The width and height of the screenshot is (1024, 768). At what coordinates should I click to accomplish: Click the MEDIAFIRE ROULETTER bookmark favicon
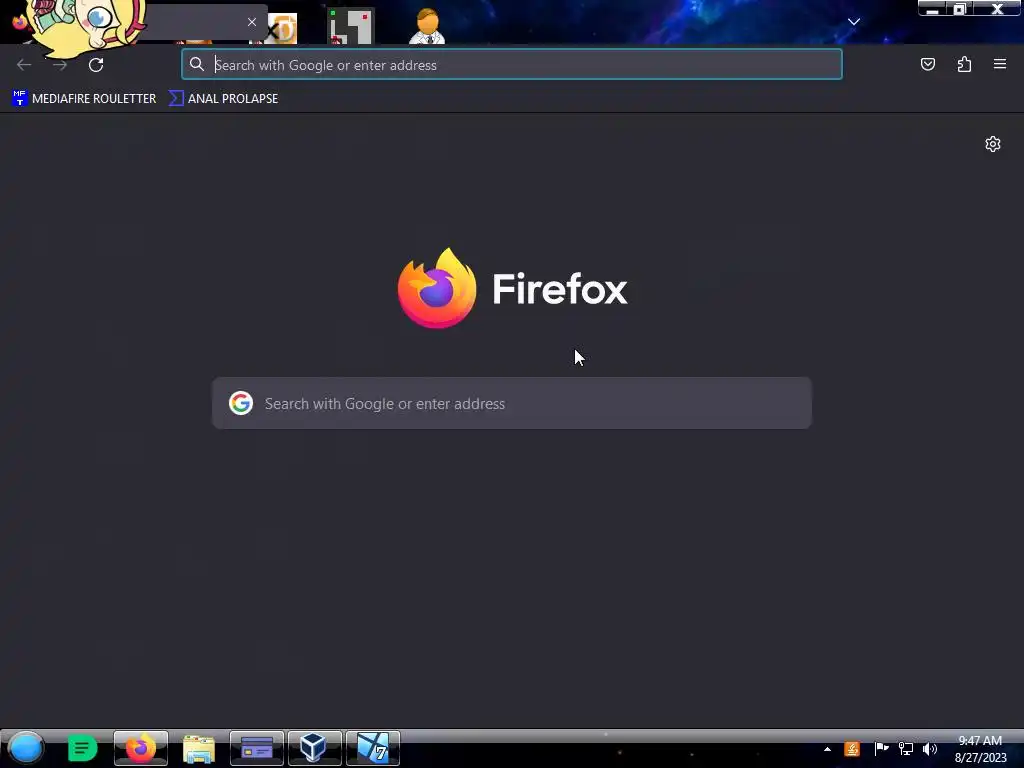[20, 98]
